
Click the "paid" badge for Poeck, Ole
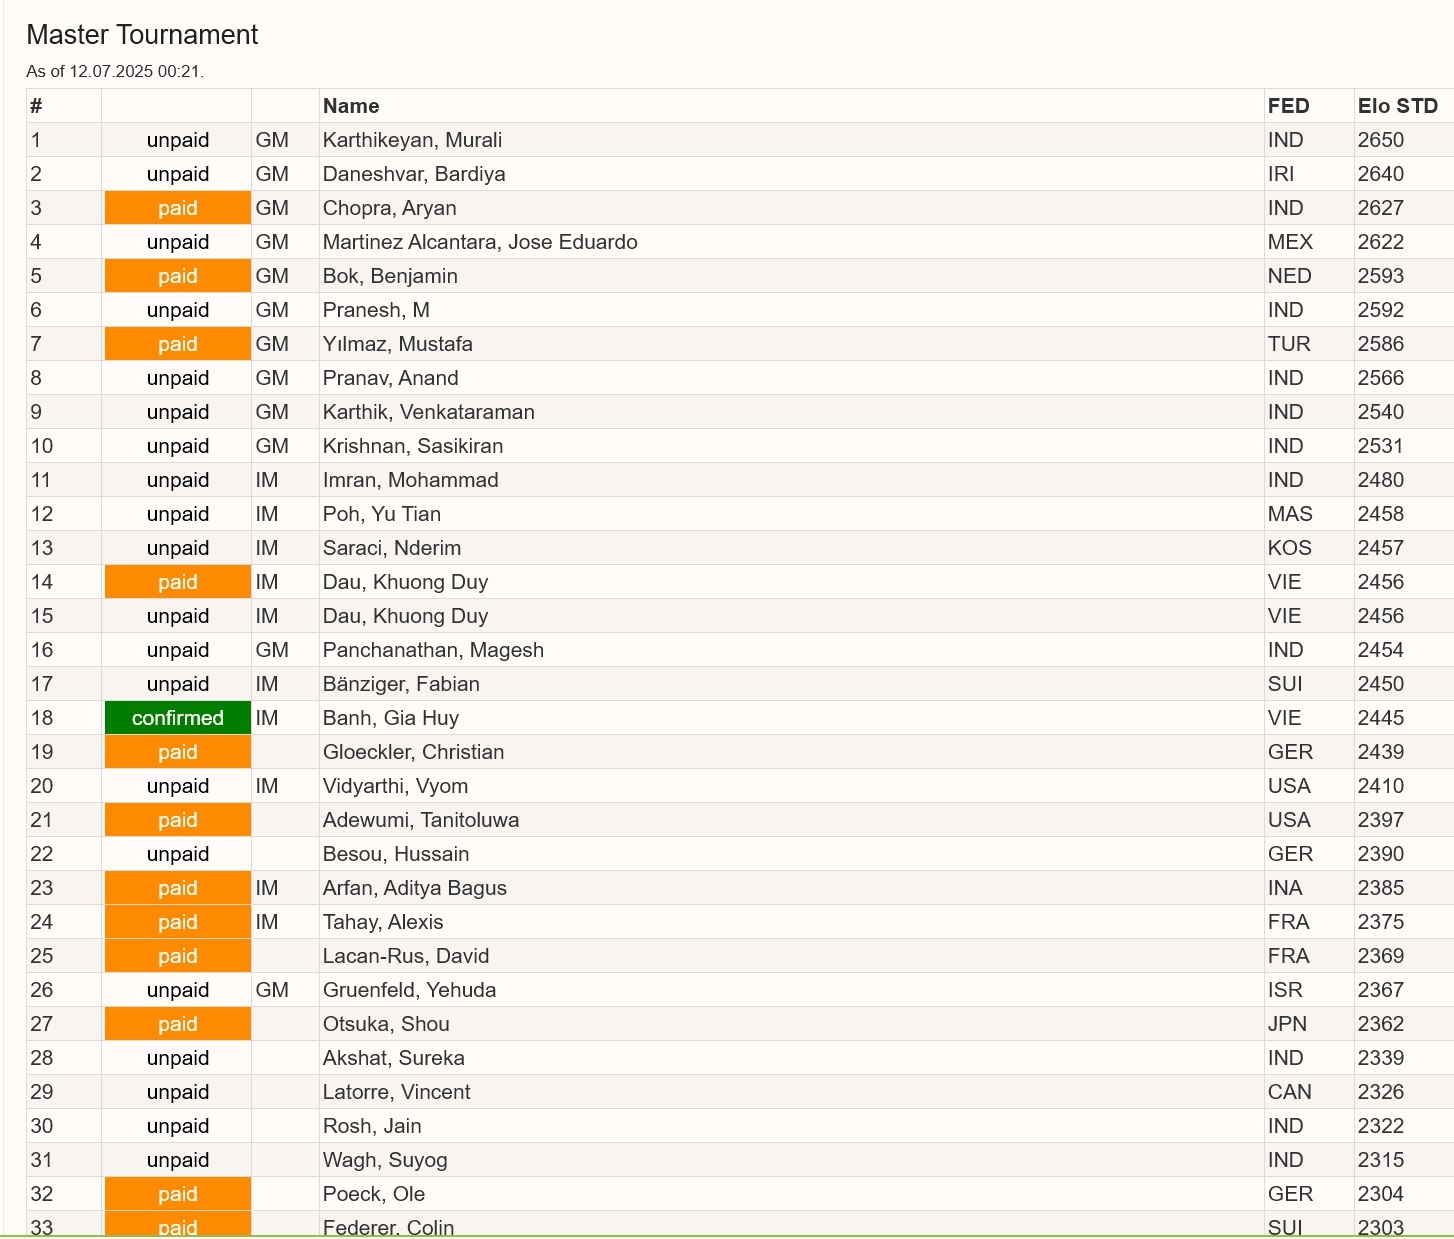tap(178, 1194)
